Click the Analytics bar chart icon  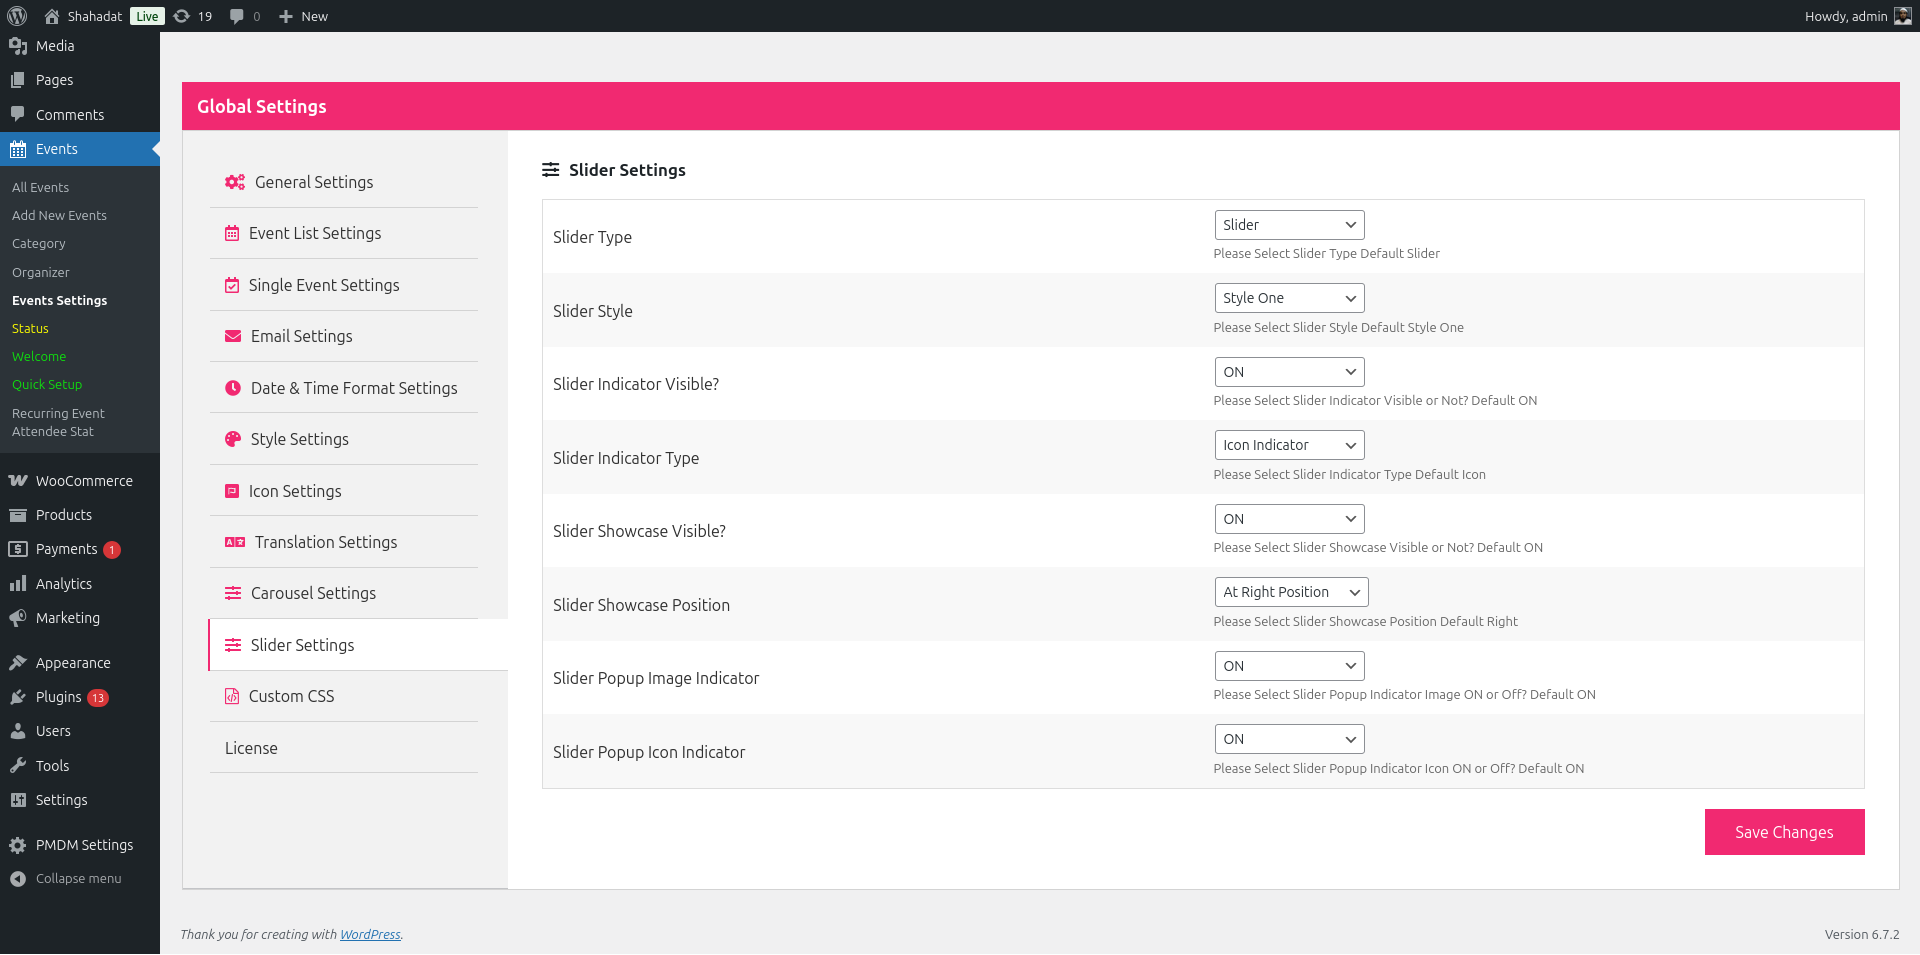pos(18,584)
